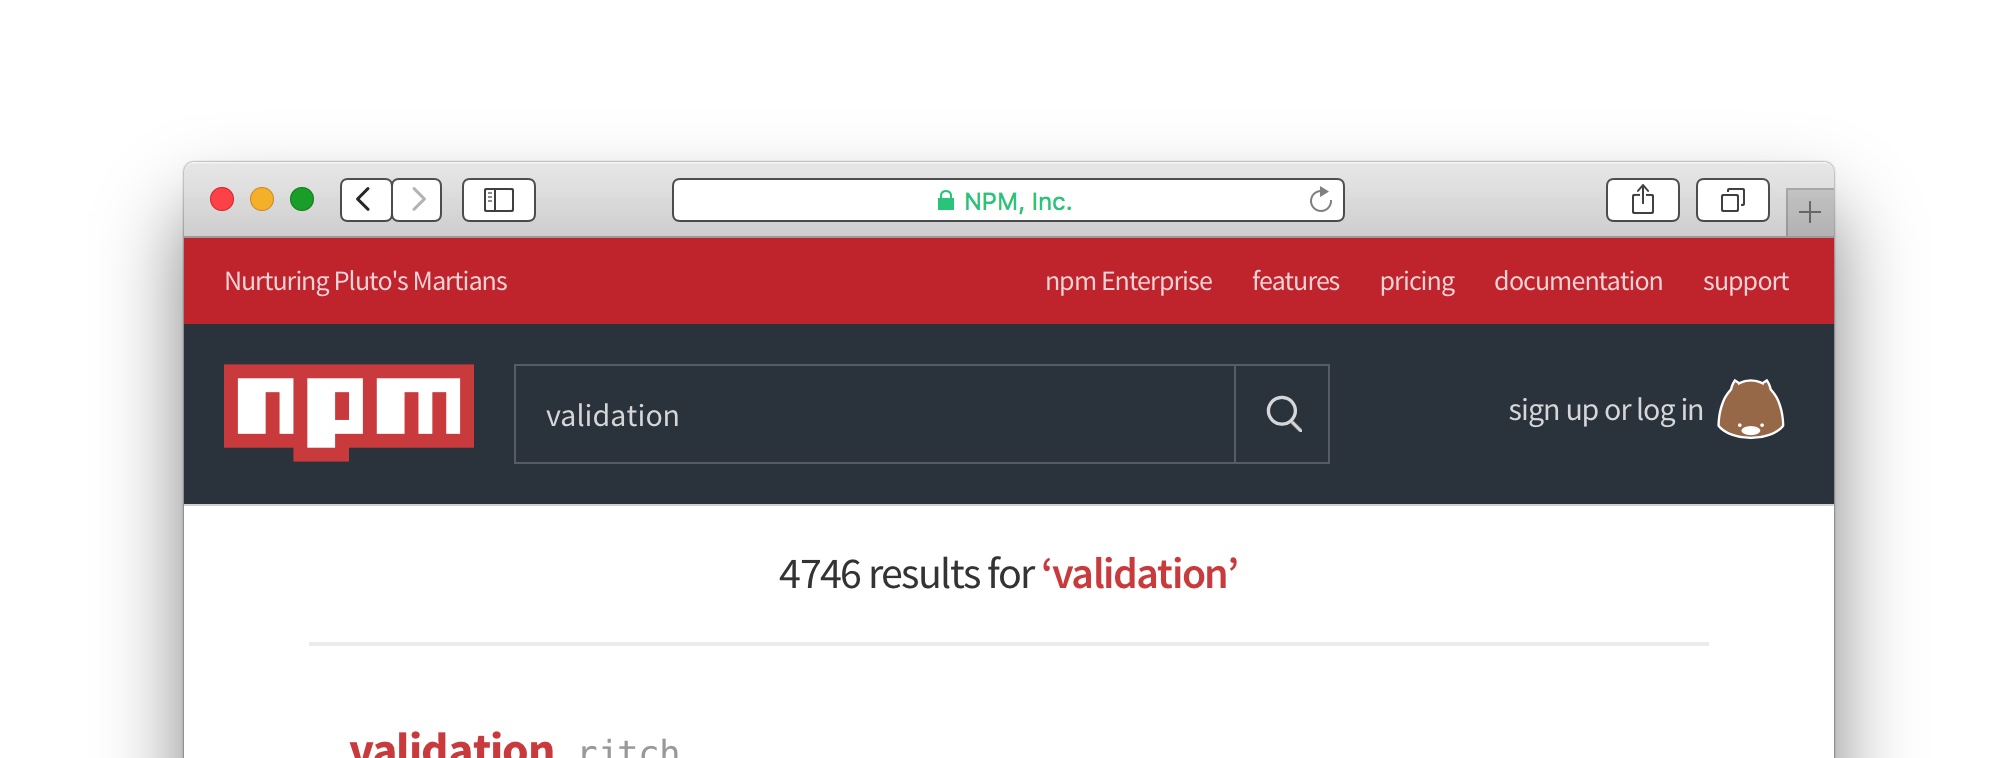Minimize the window with the yellow button

[x=262, y=199]
